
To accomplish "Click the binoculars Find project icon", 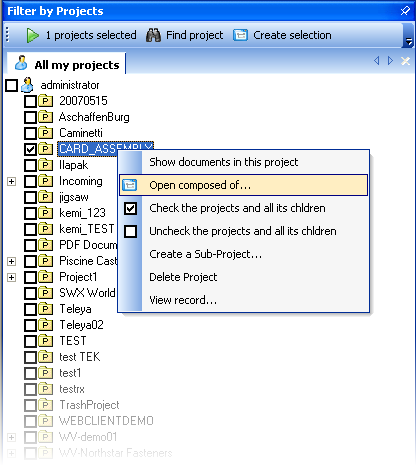I will 153,35.
